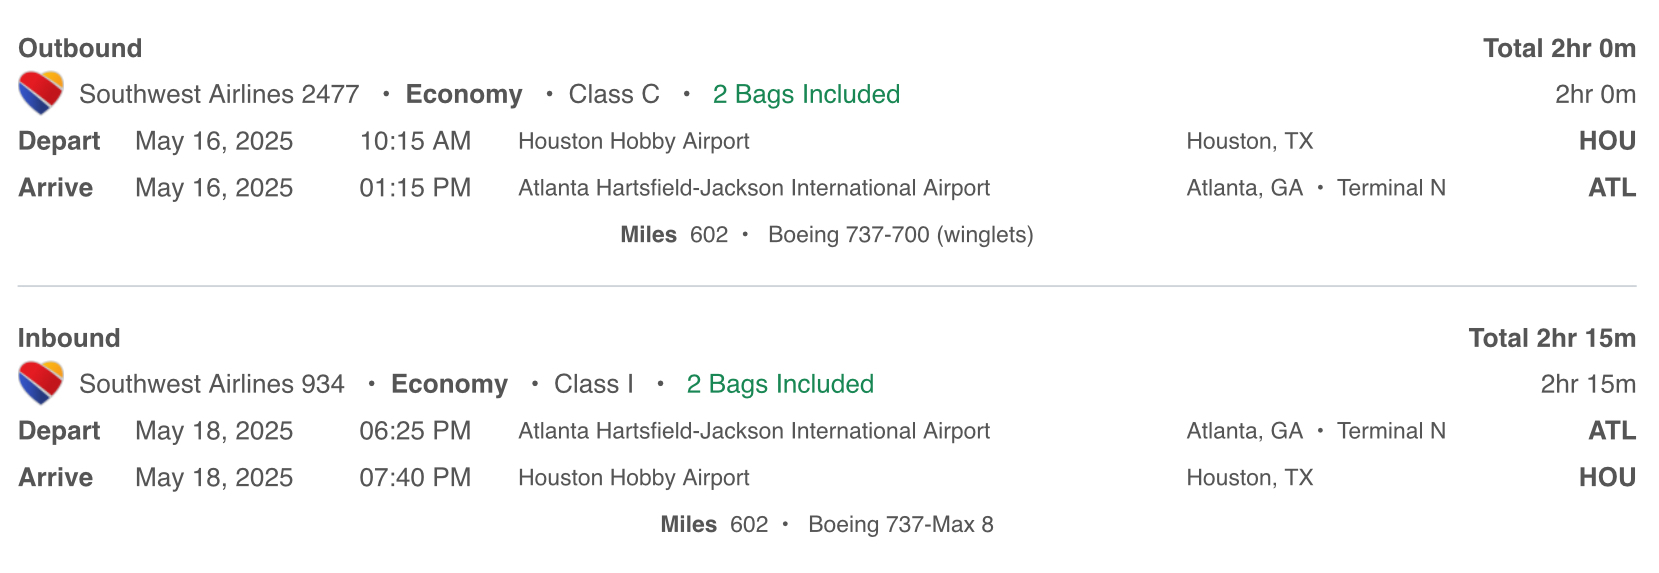Image resolution: width=1659 pixels, height=573 pixels.
Task: Click the 07:40 PM arrival time
Action: [x=415, y=478]
